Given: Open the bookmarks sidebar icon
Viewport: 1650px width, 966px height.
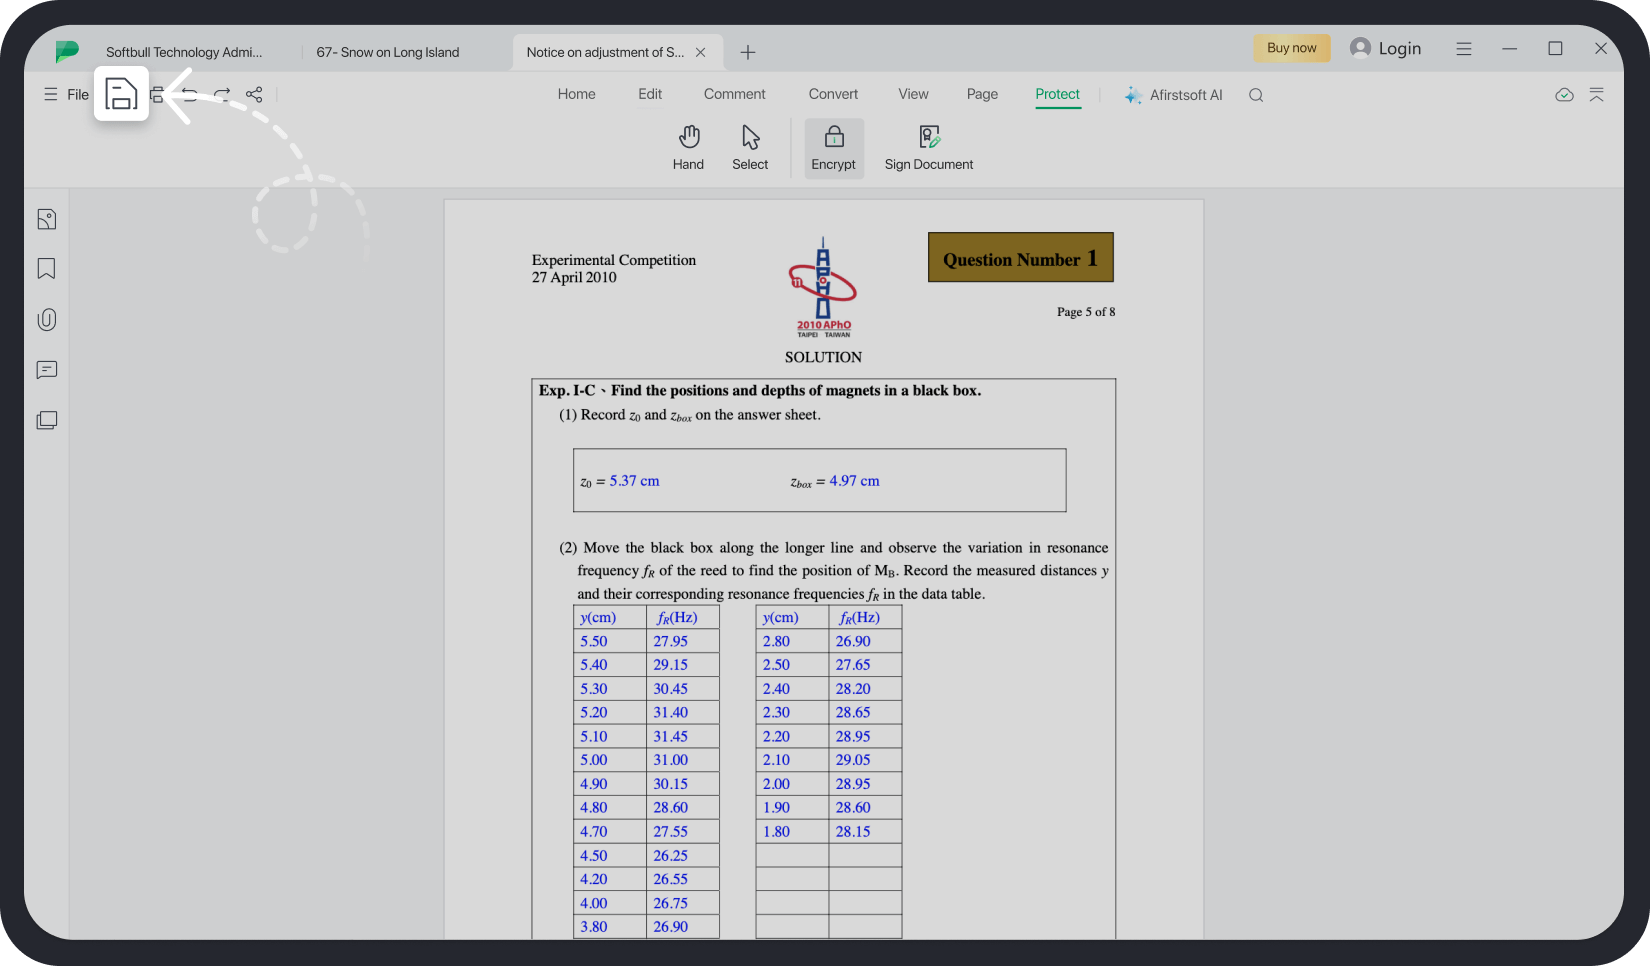Looking at the screenshot, I should pos(47,269).
